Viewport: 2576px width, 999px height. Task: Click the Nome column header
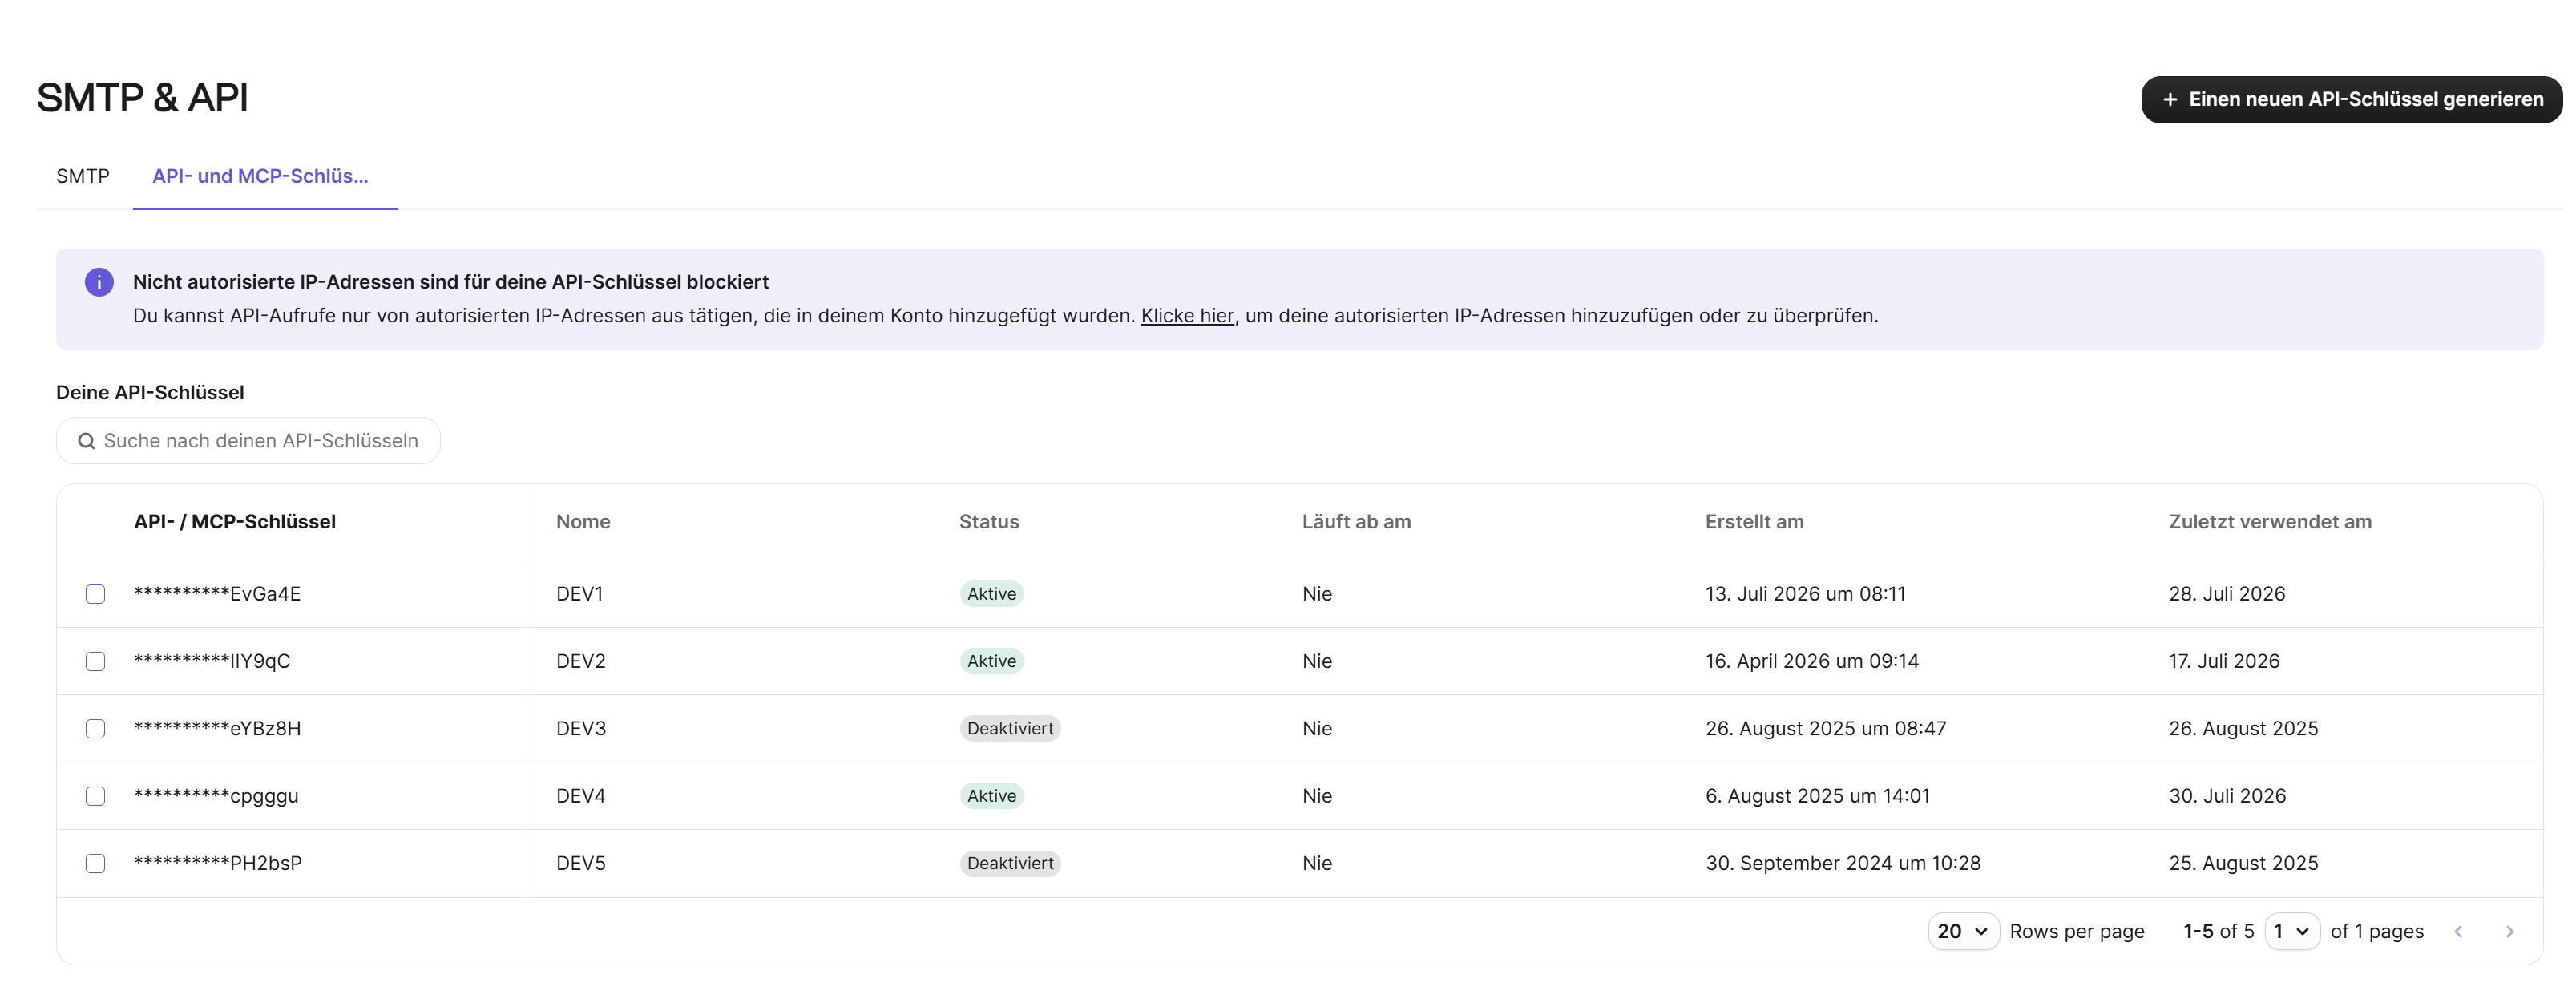coord(583,522)
